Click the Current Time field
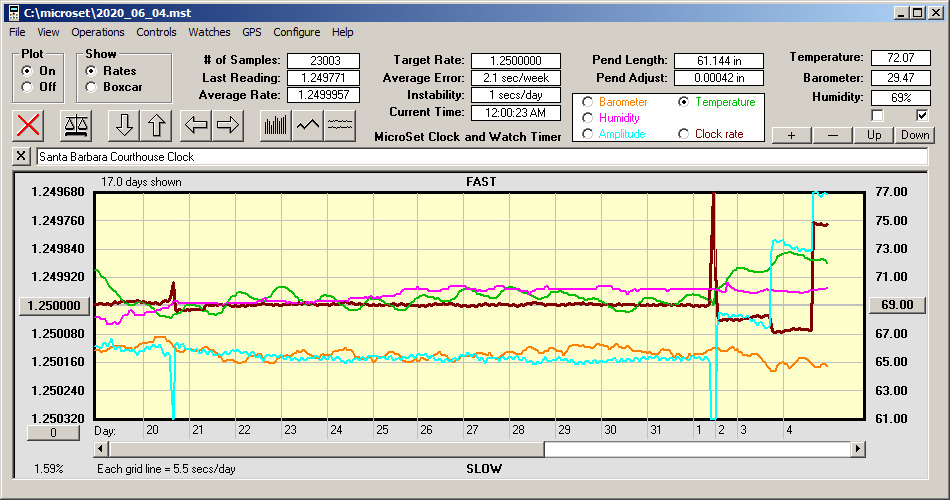The height and width of the screenshot is (500, 950). coord(516,112)
